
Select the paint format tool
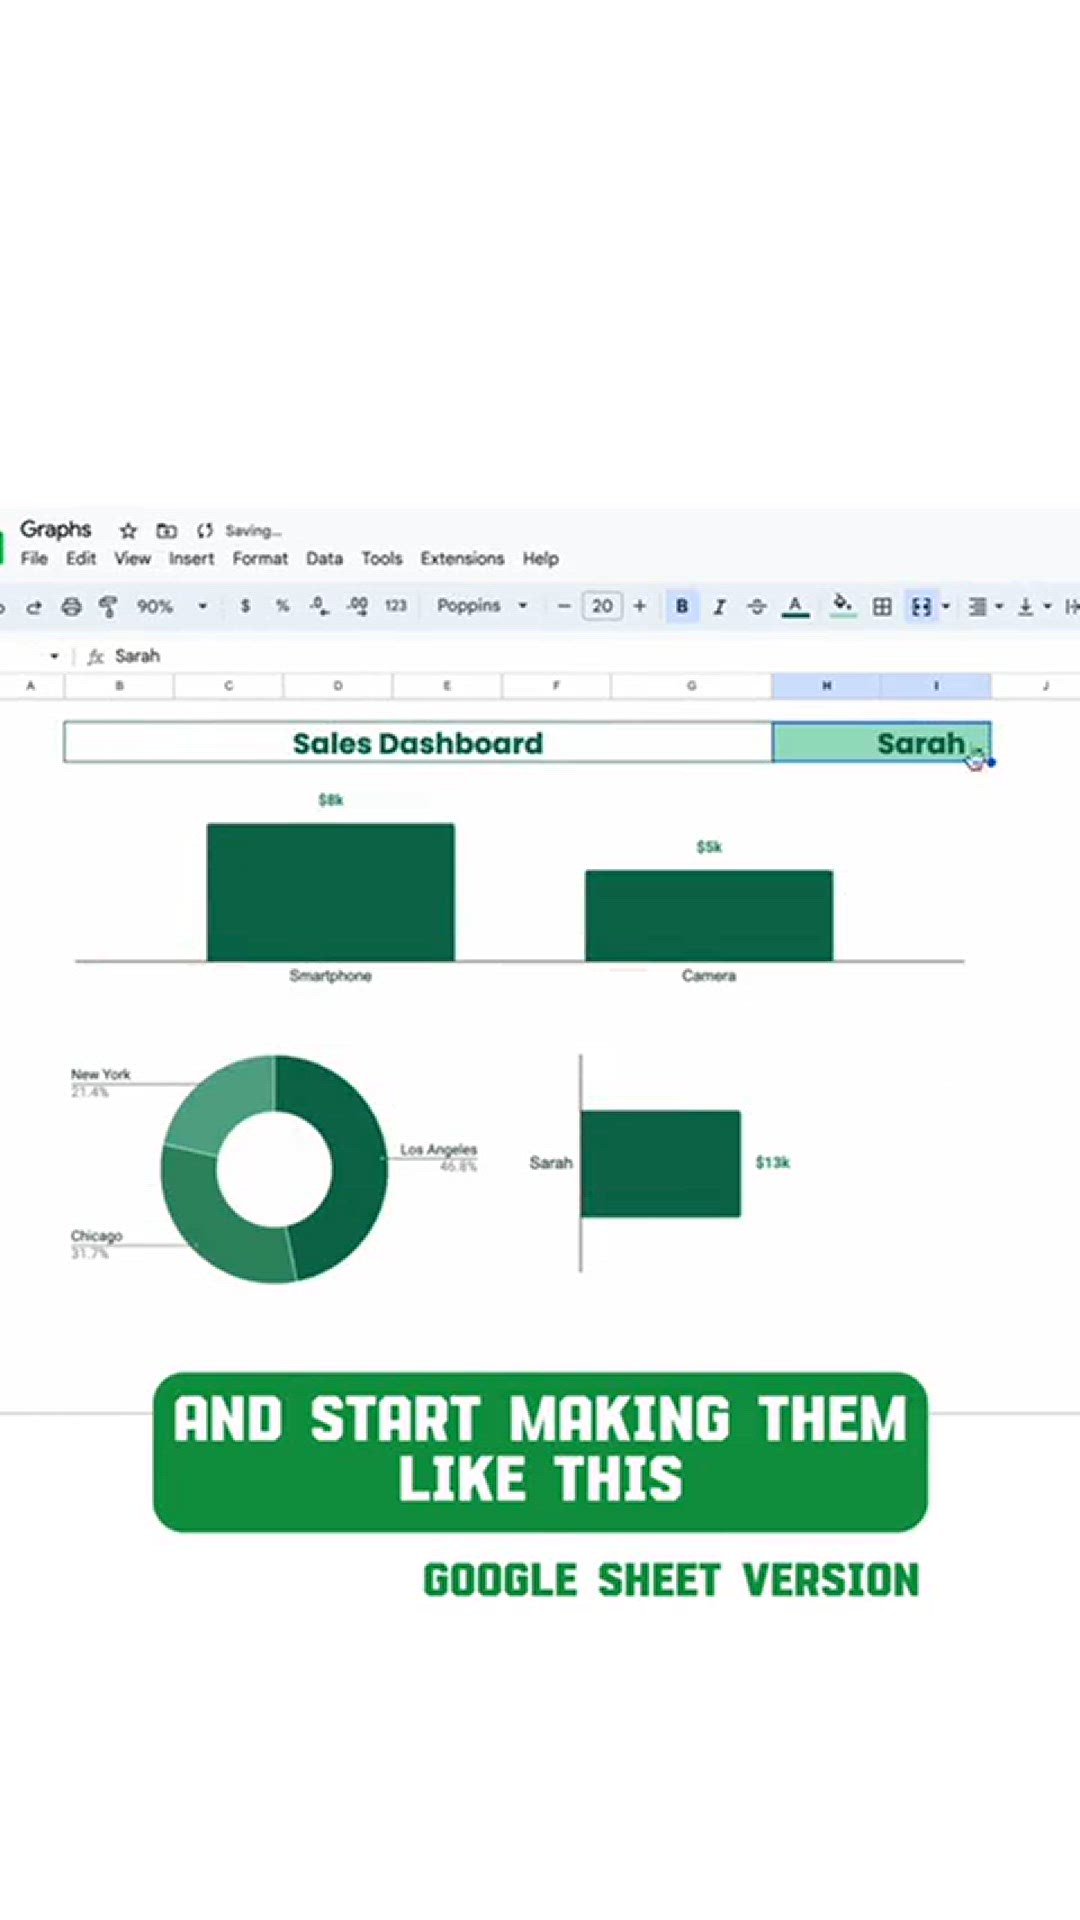(108, 606)
